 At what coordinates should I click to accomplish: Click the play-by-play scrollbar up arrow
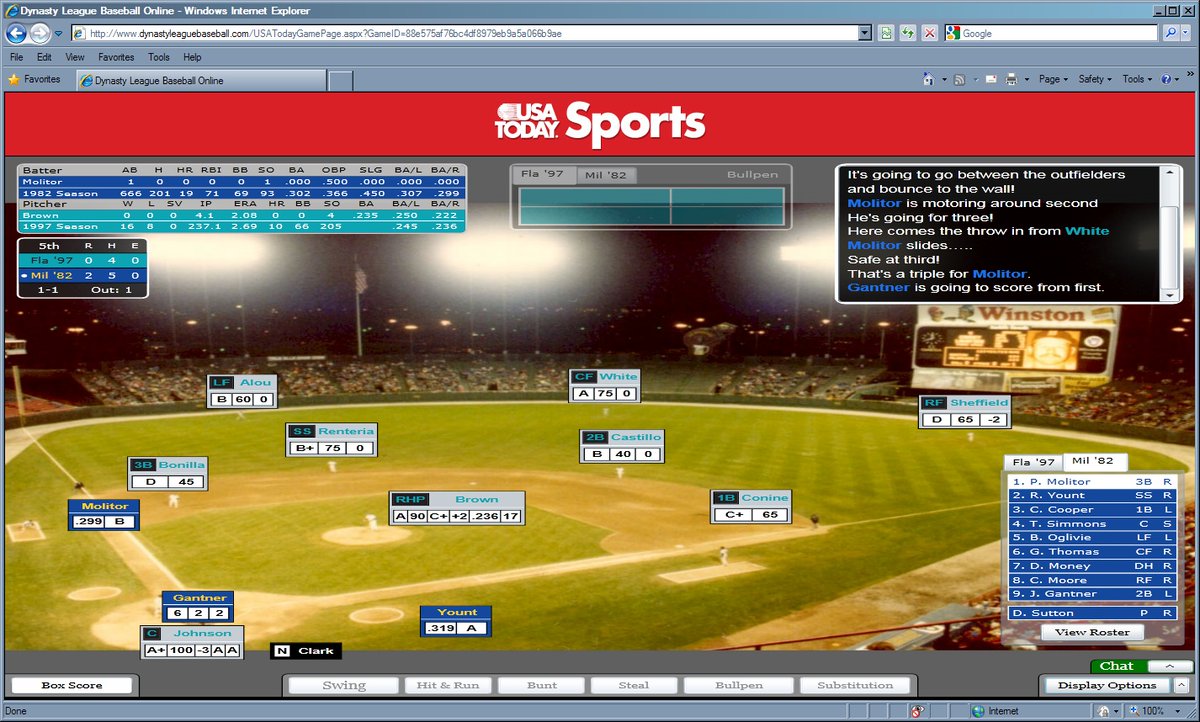pyautogui.click(x=1170, y=174)
